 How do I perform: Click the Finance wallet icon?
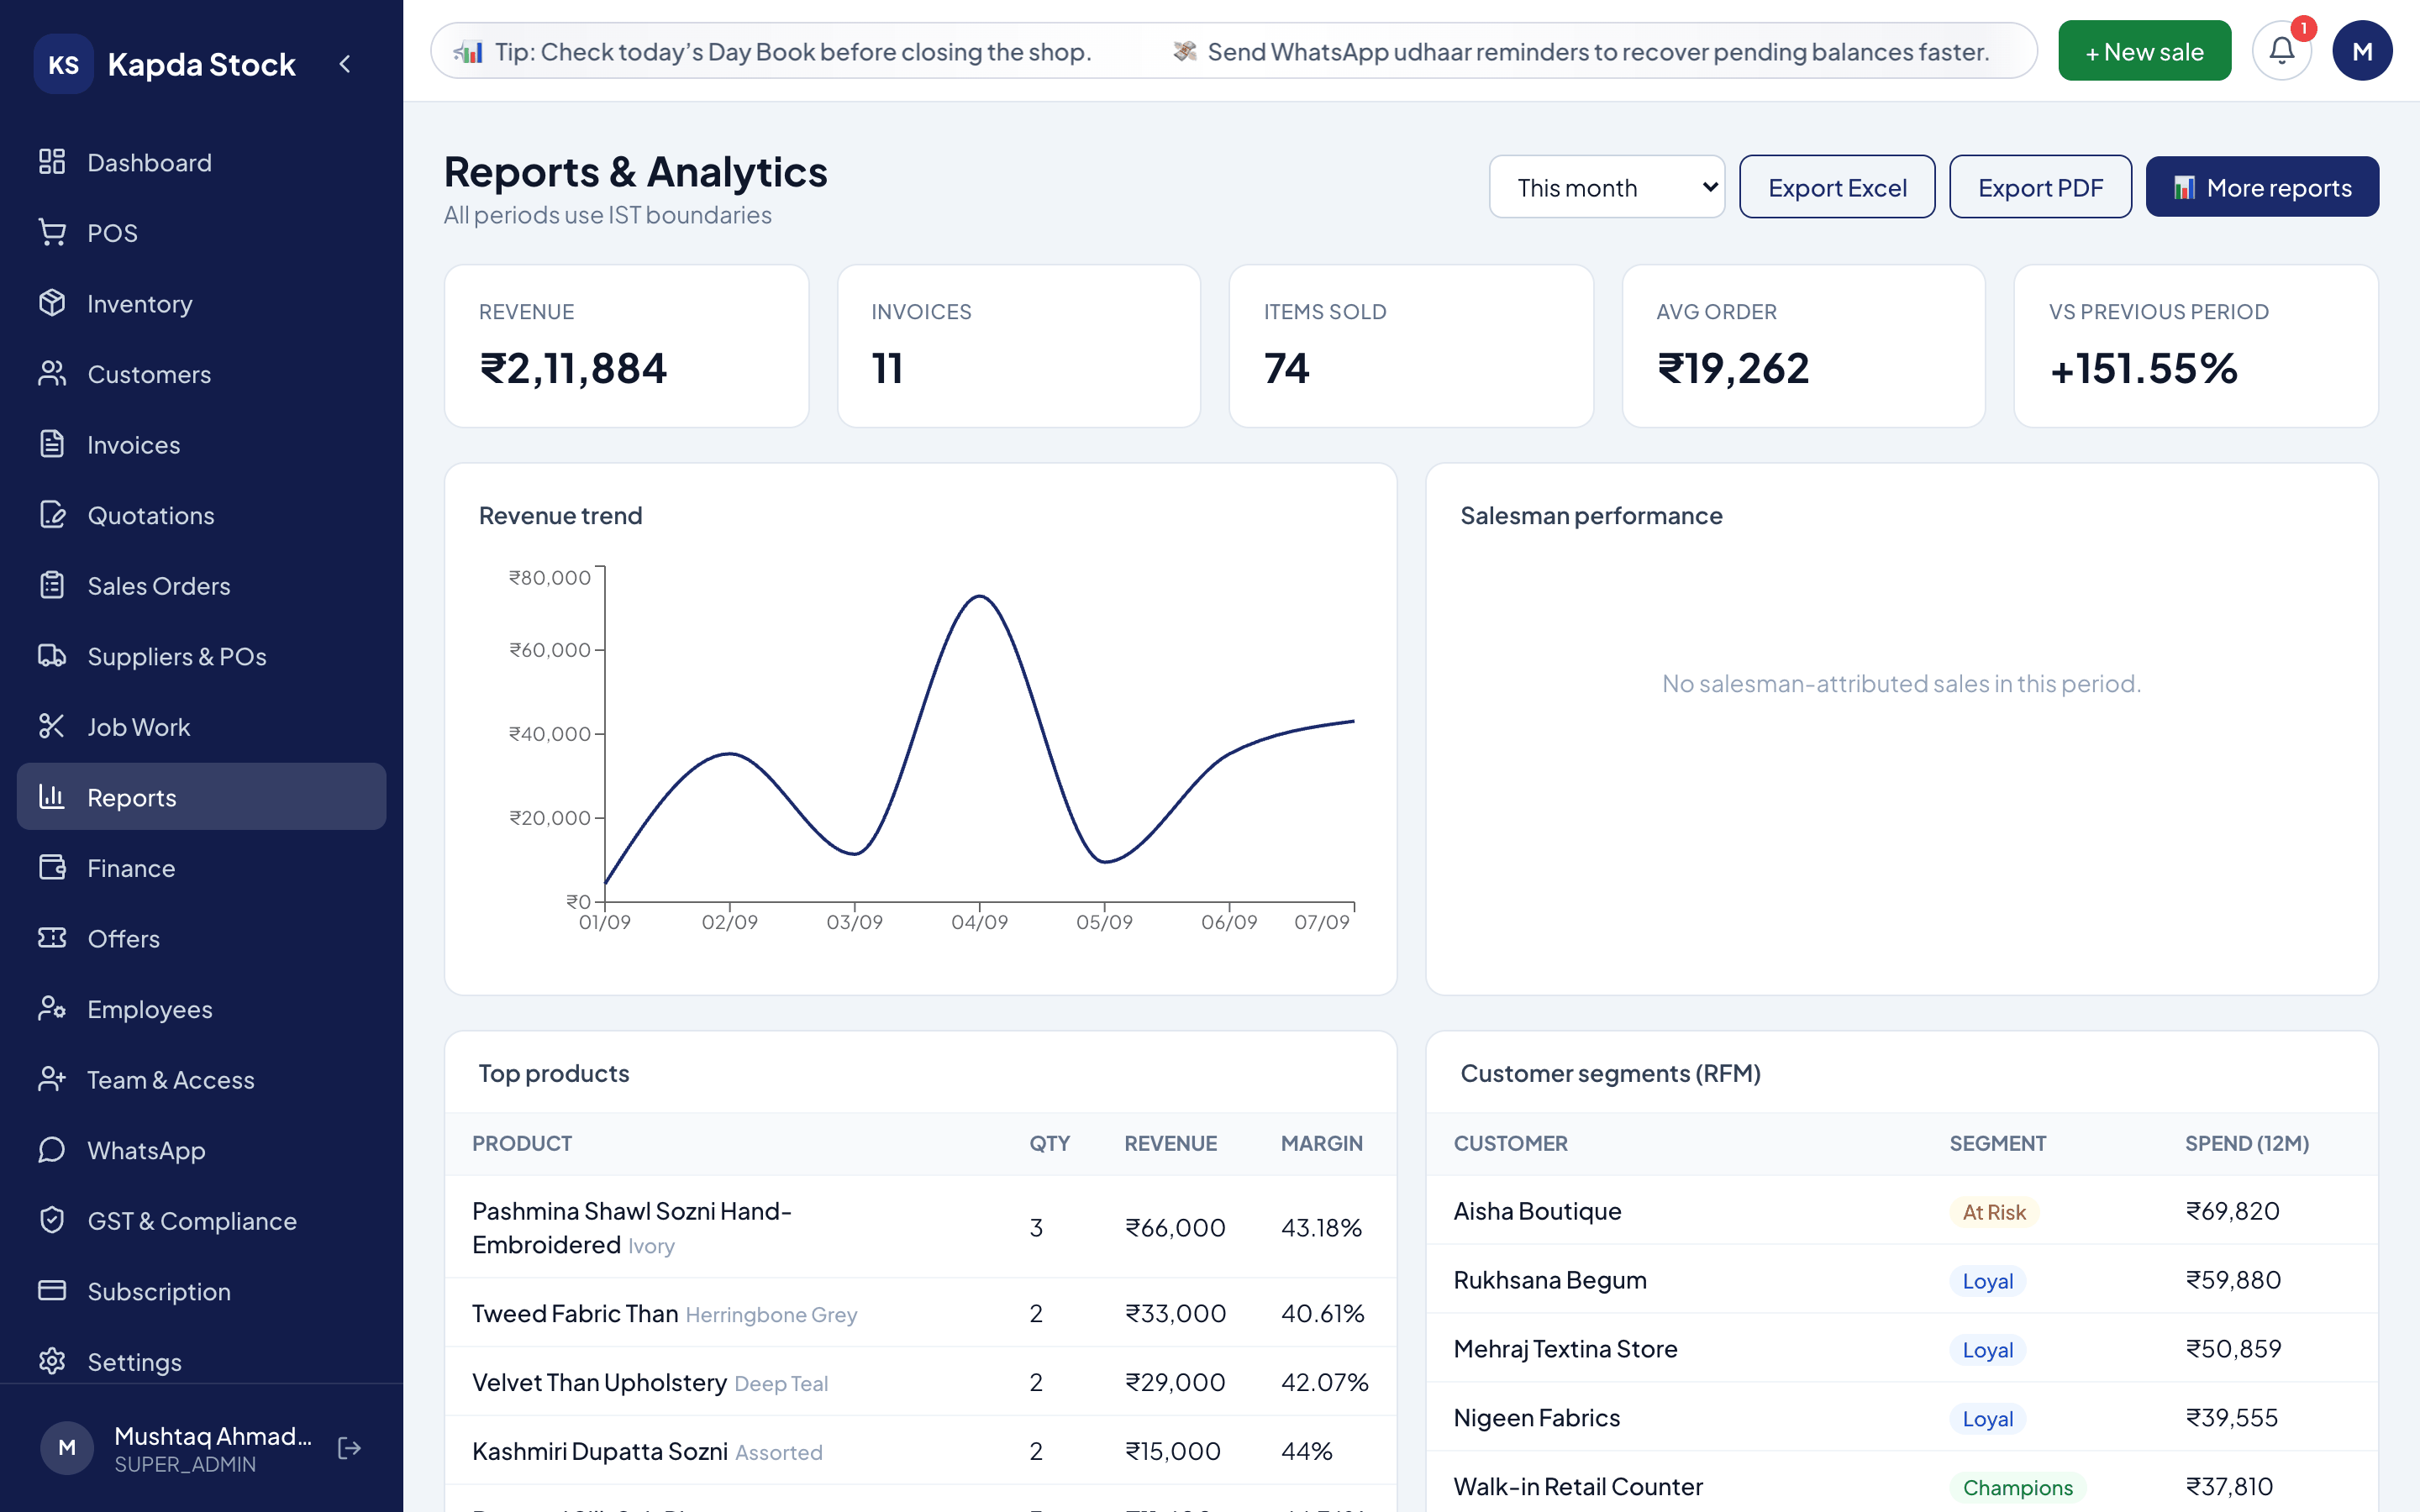tap(52, 867)
